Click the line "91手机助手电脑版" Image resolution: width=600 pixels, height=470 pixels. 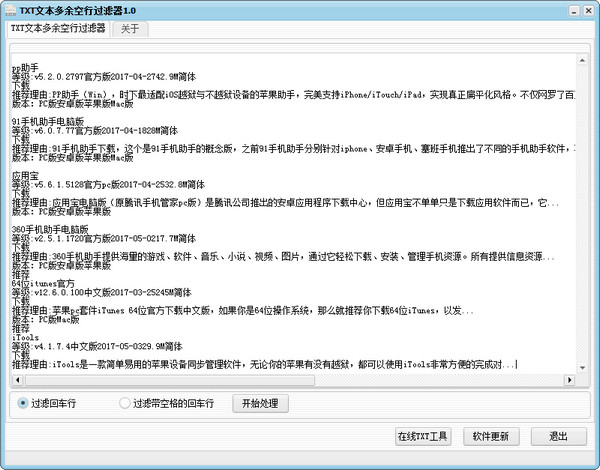click(48, 122)
